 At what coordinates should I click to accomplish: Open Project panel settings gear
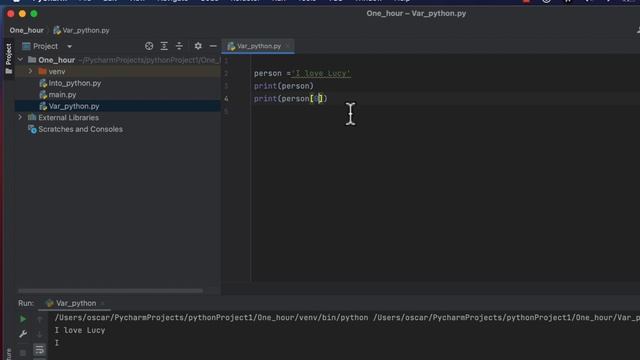[x=198, y=46]
